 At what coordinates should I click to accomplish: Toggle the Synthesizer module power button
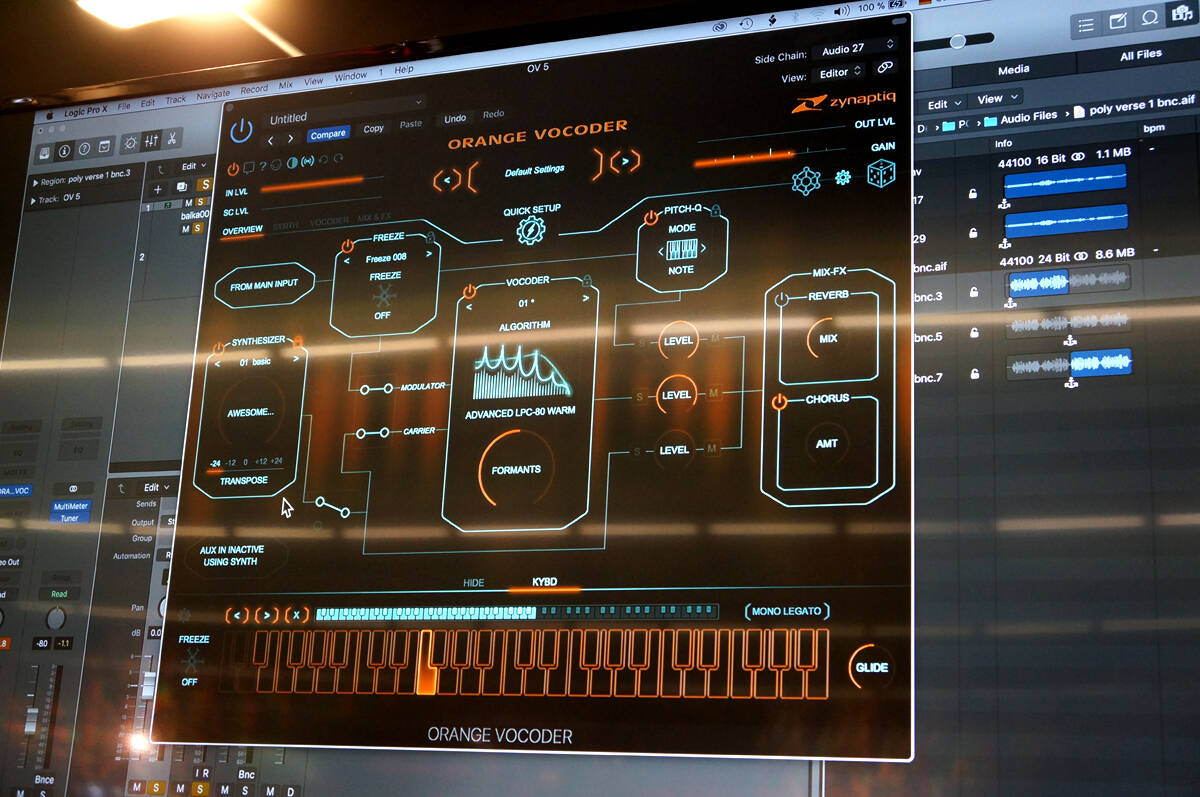tap(220, 349)
